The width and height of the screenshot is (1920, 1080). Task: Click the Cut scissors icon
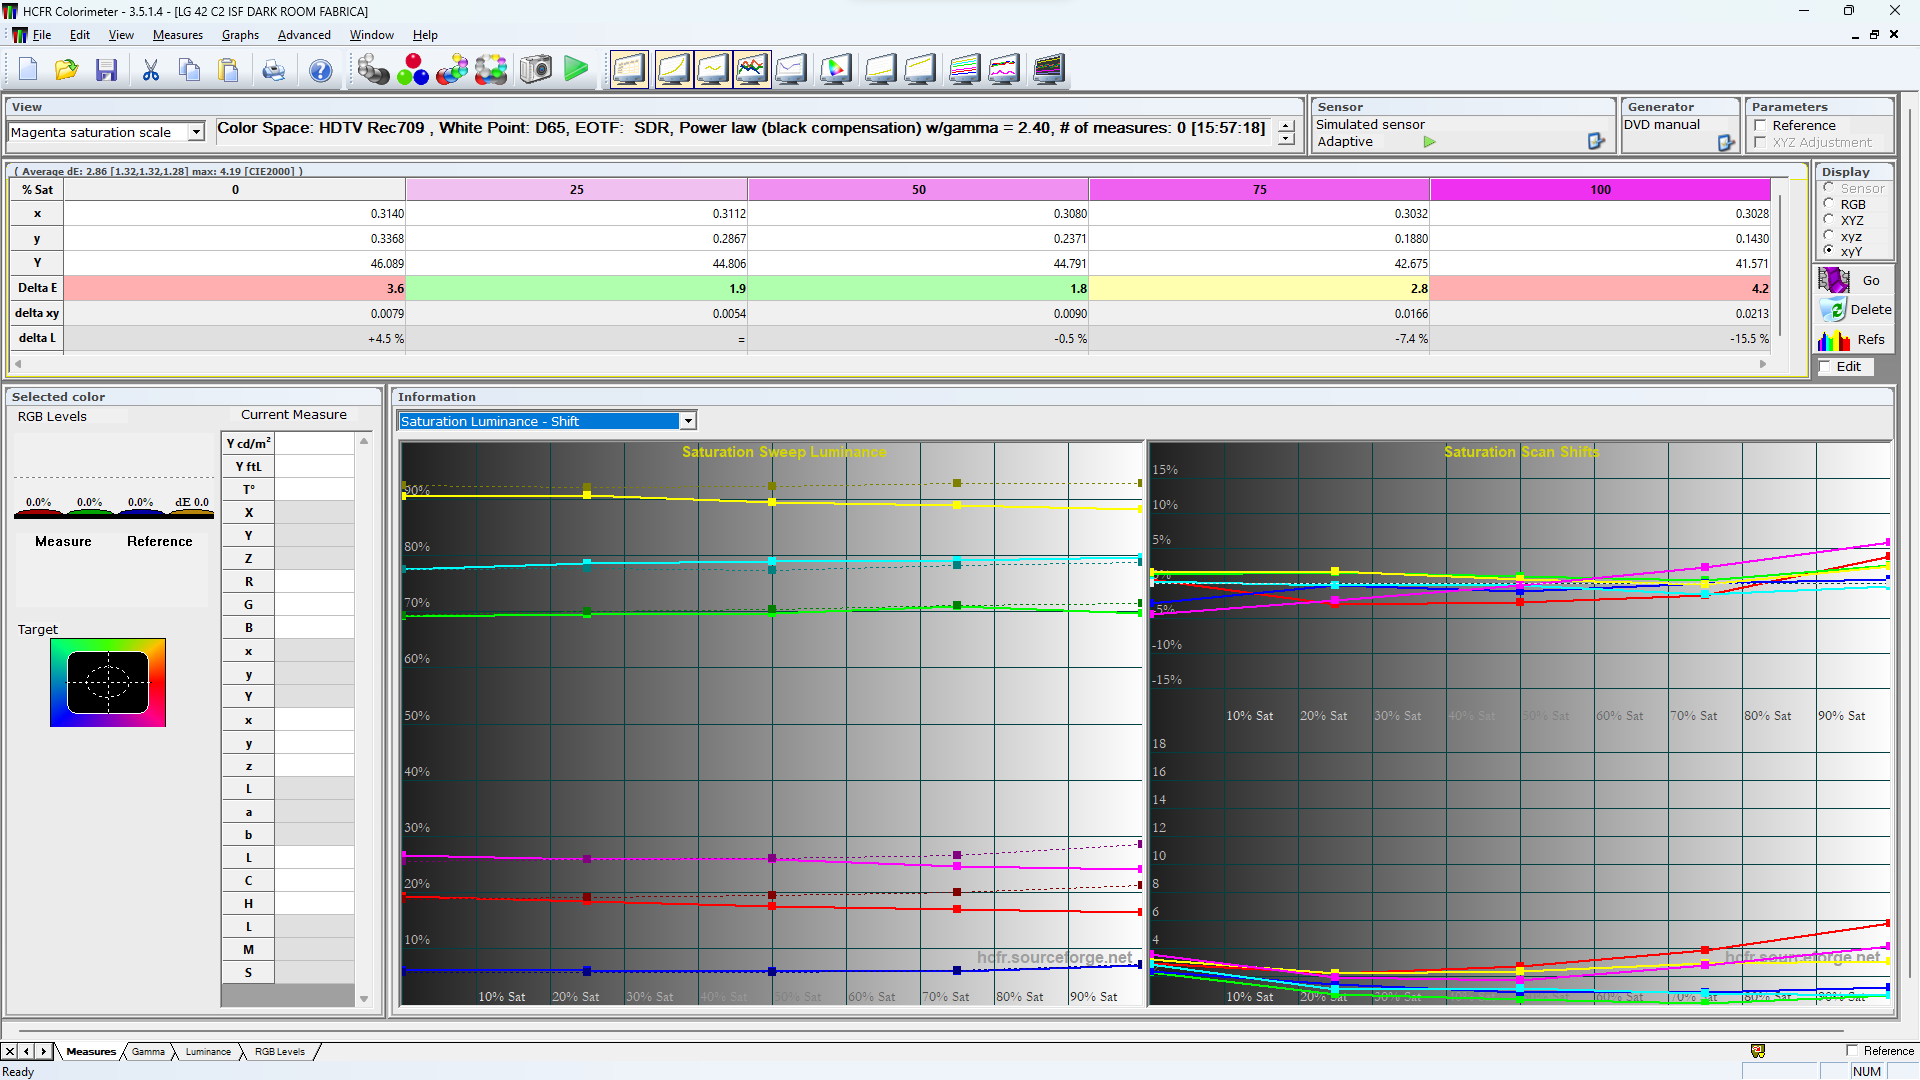(x=150, y=70)
